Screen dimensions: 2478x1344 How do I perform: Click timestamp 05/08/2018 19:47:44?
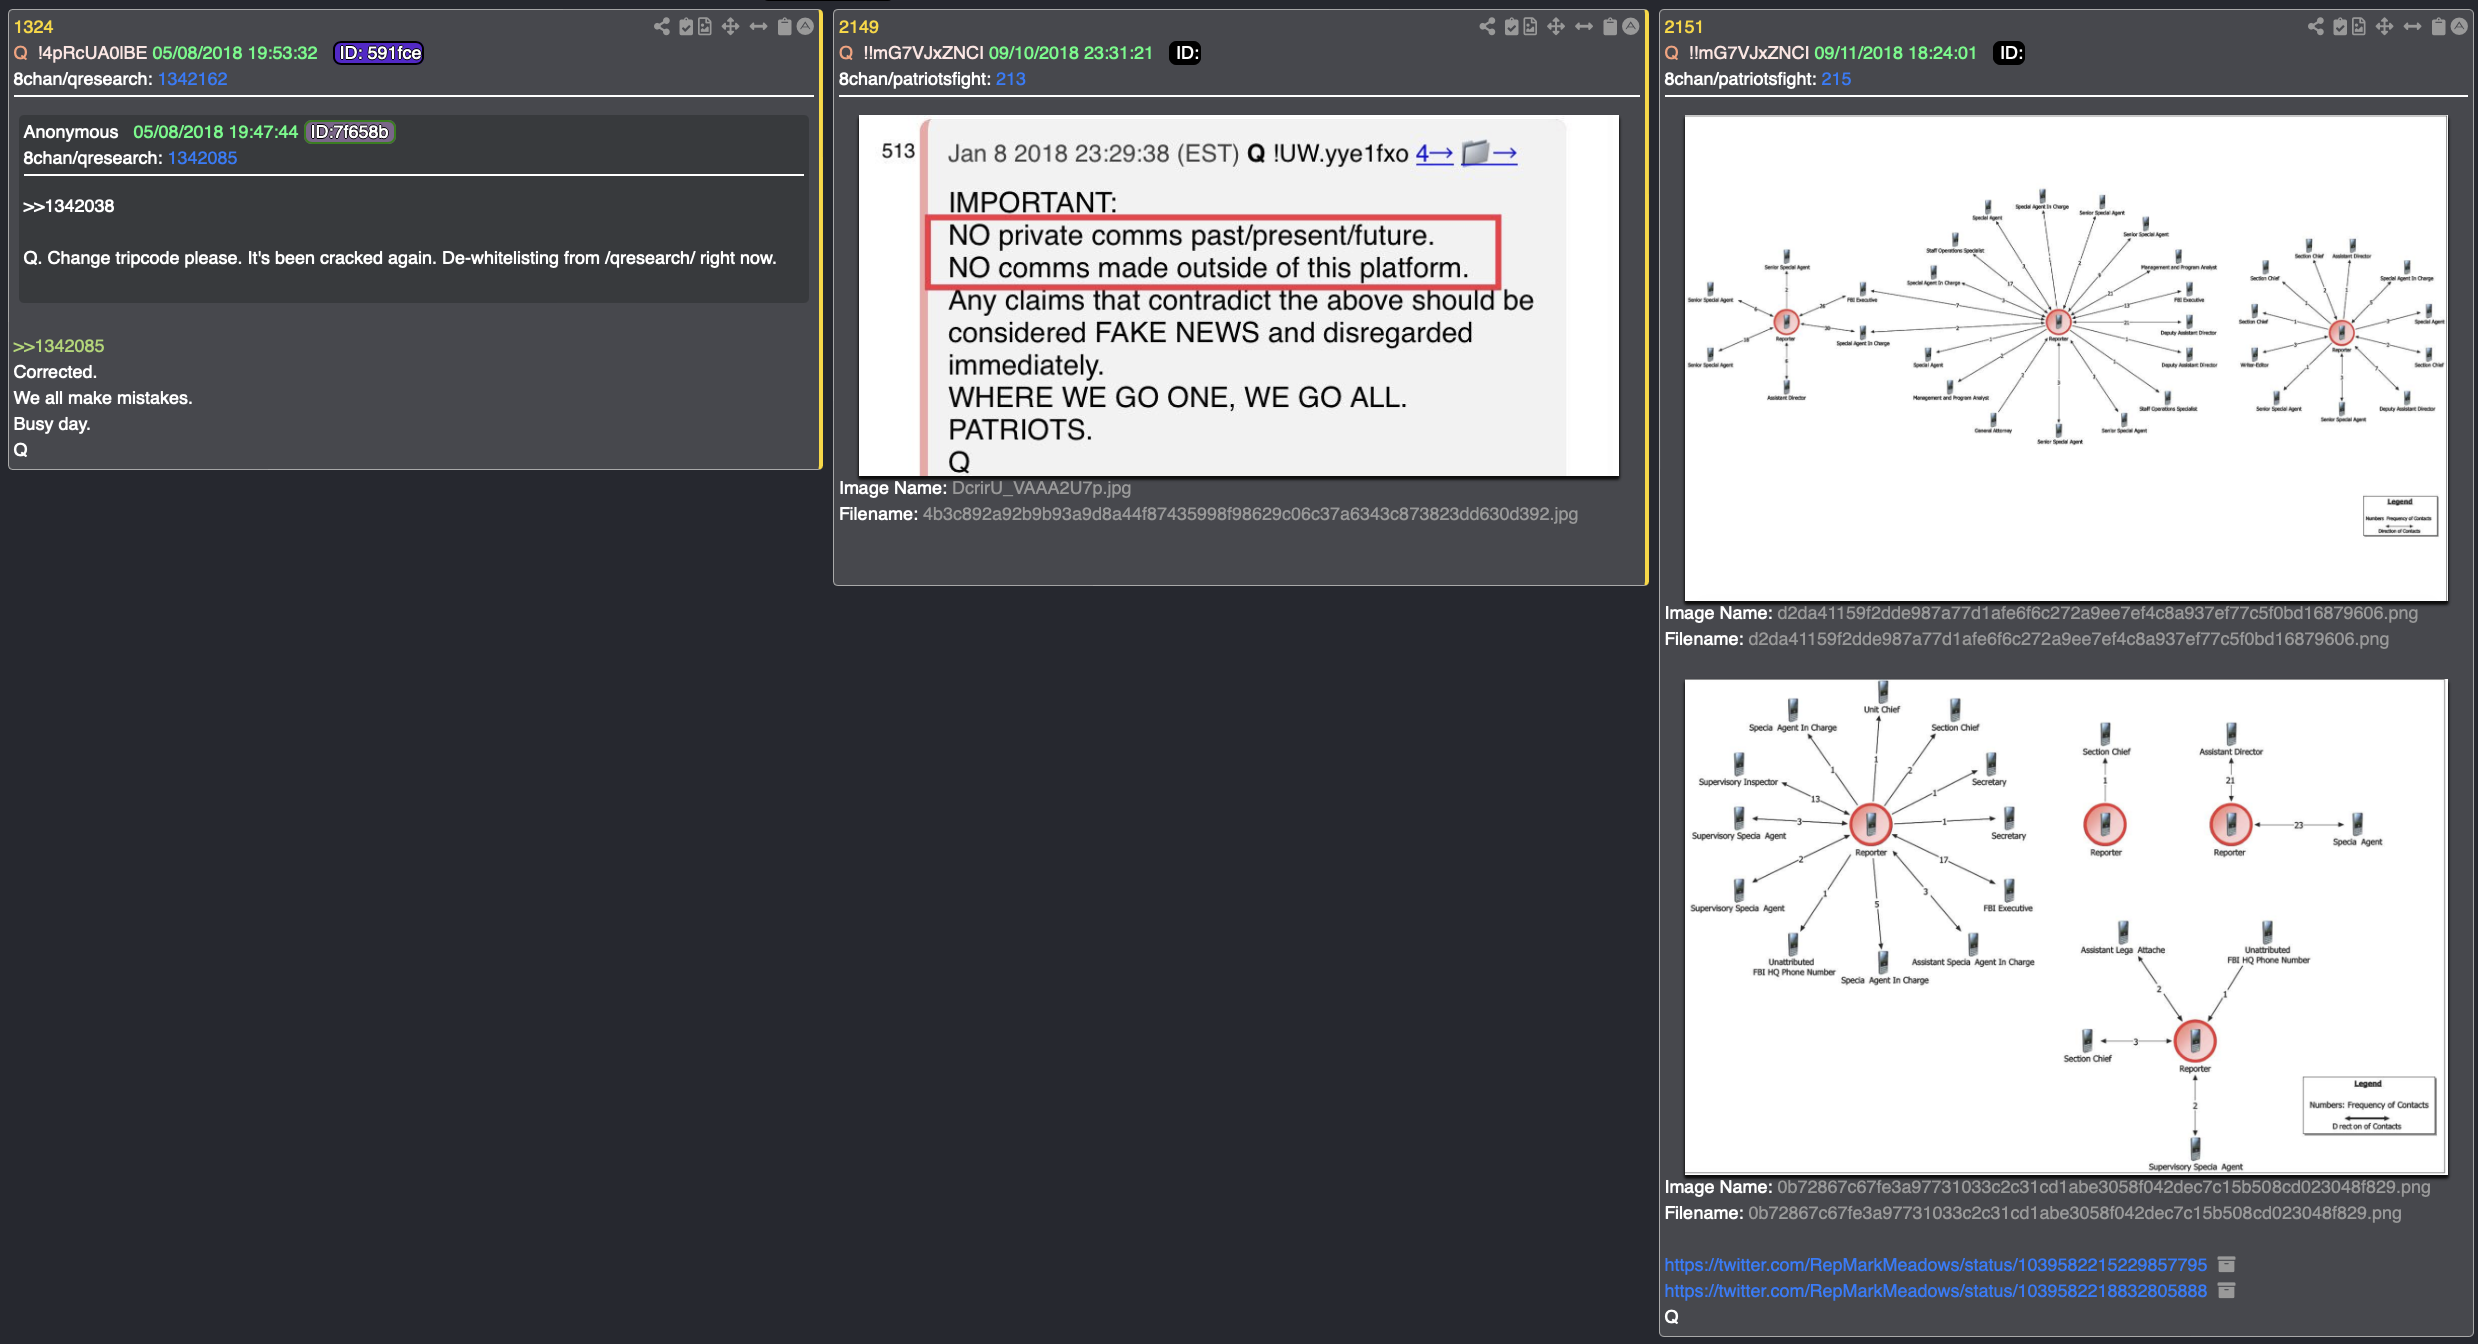point(216,132)
